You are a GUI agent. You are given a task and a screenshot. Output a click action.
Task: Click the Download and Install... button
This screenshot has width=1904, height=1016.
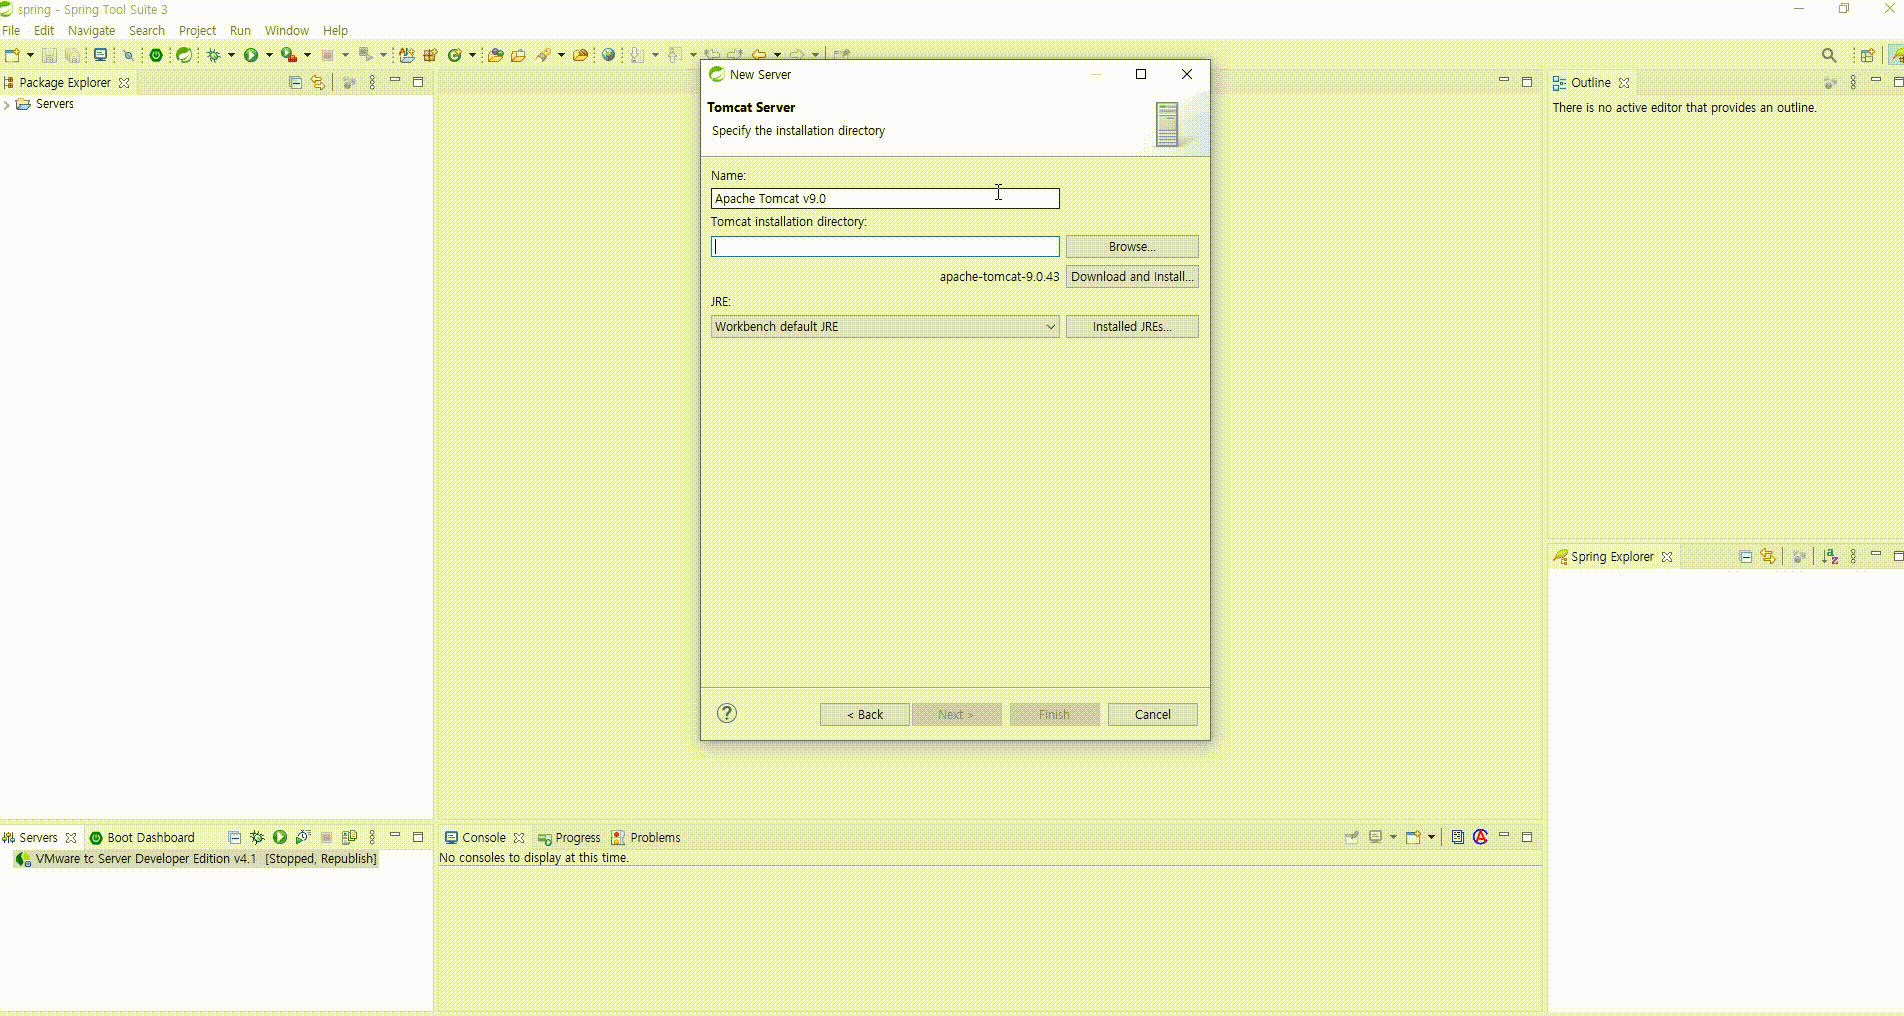[1132, 277]
